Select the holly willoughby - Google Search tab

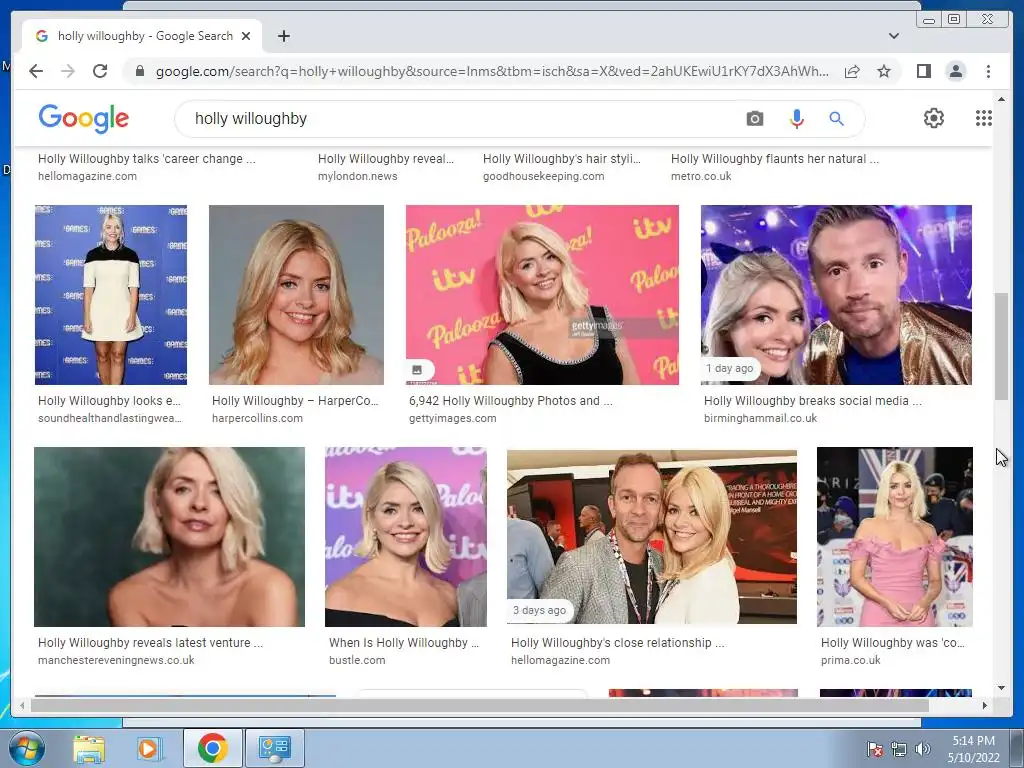142,36
